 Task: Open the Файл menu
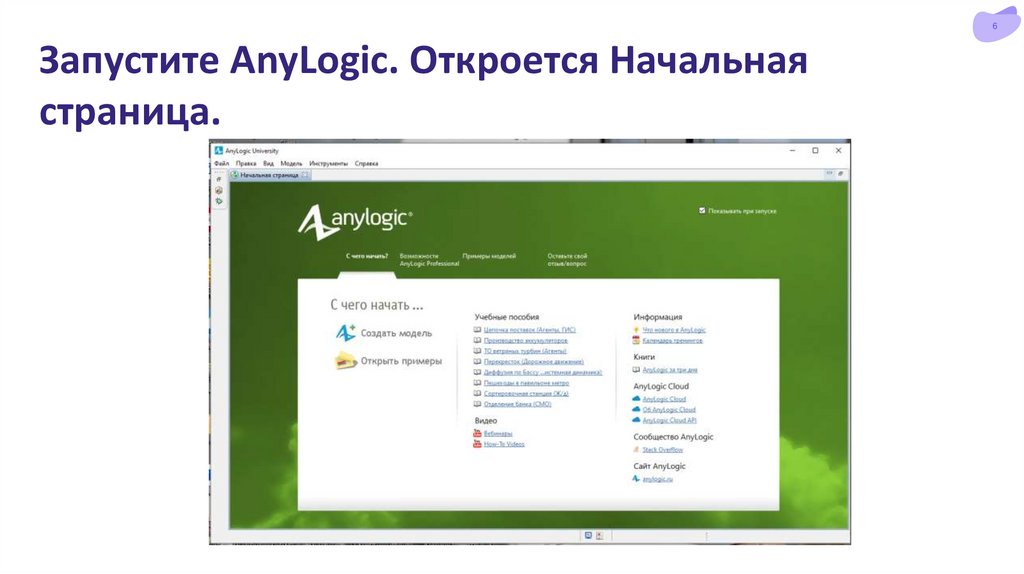pyautogui.click(x=221, y=163)
